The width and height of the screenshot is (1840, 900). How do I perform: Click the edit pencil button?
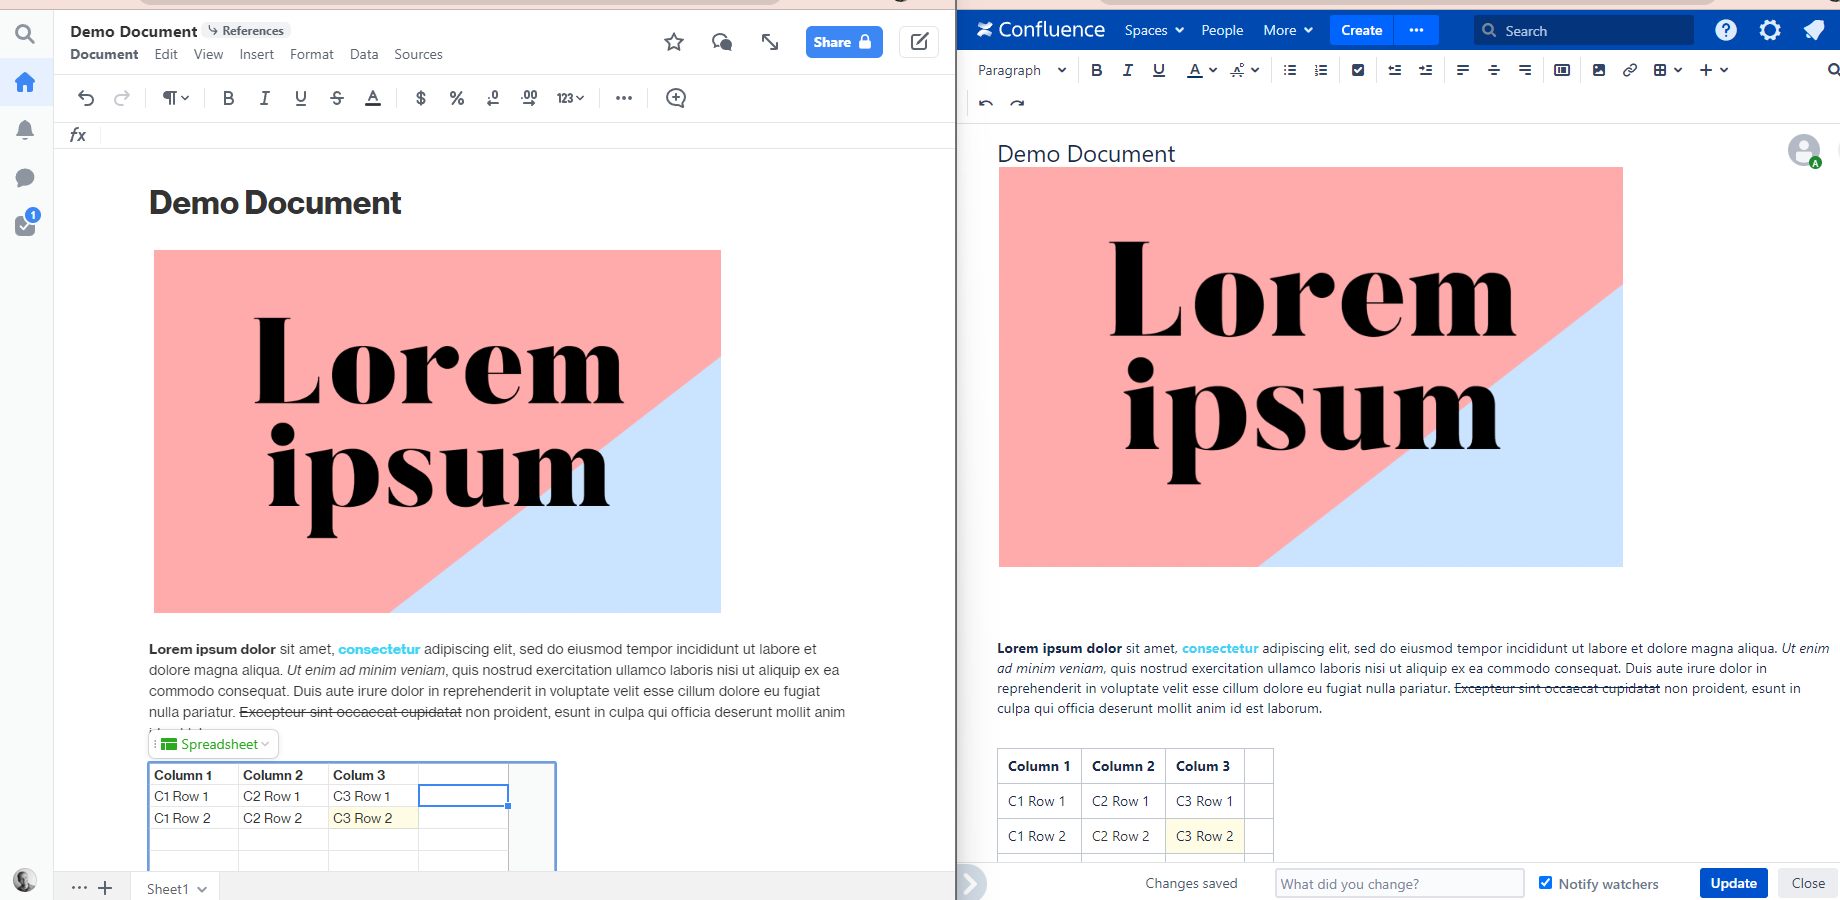(919, 42)
